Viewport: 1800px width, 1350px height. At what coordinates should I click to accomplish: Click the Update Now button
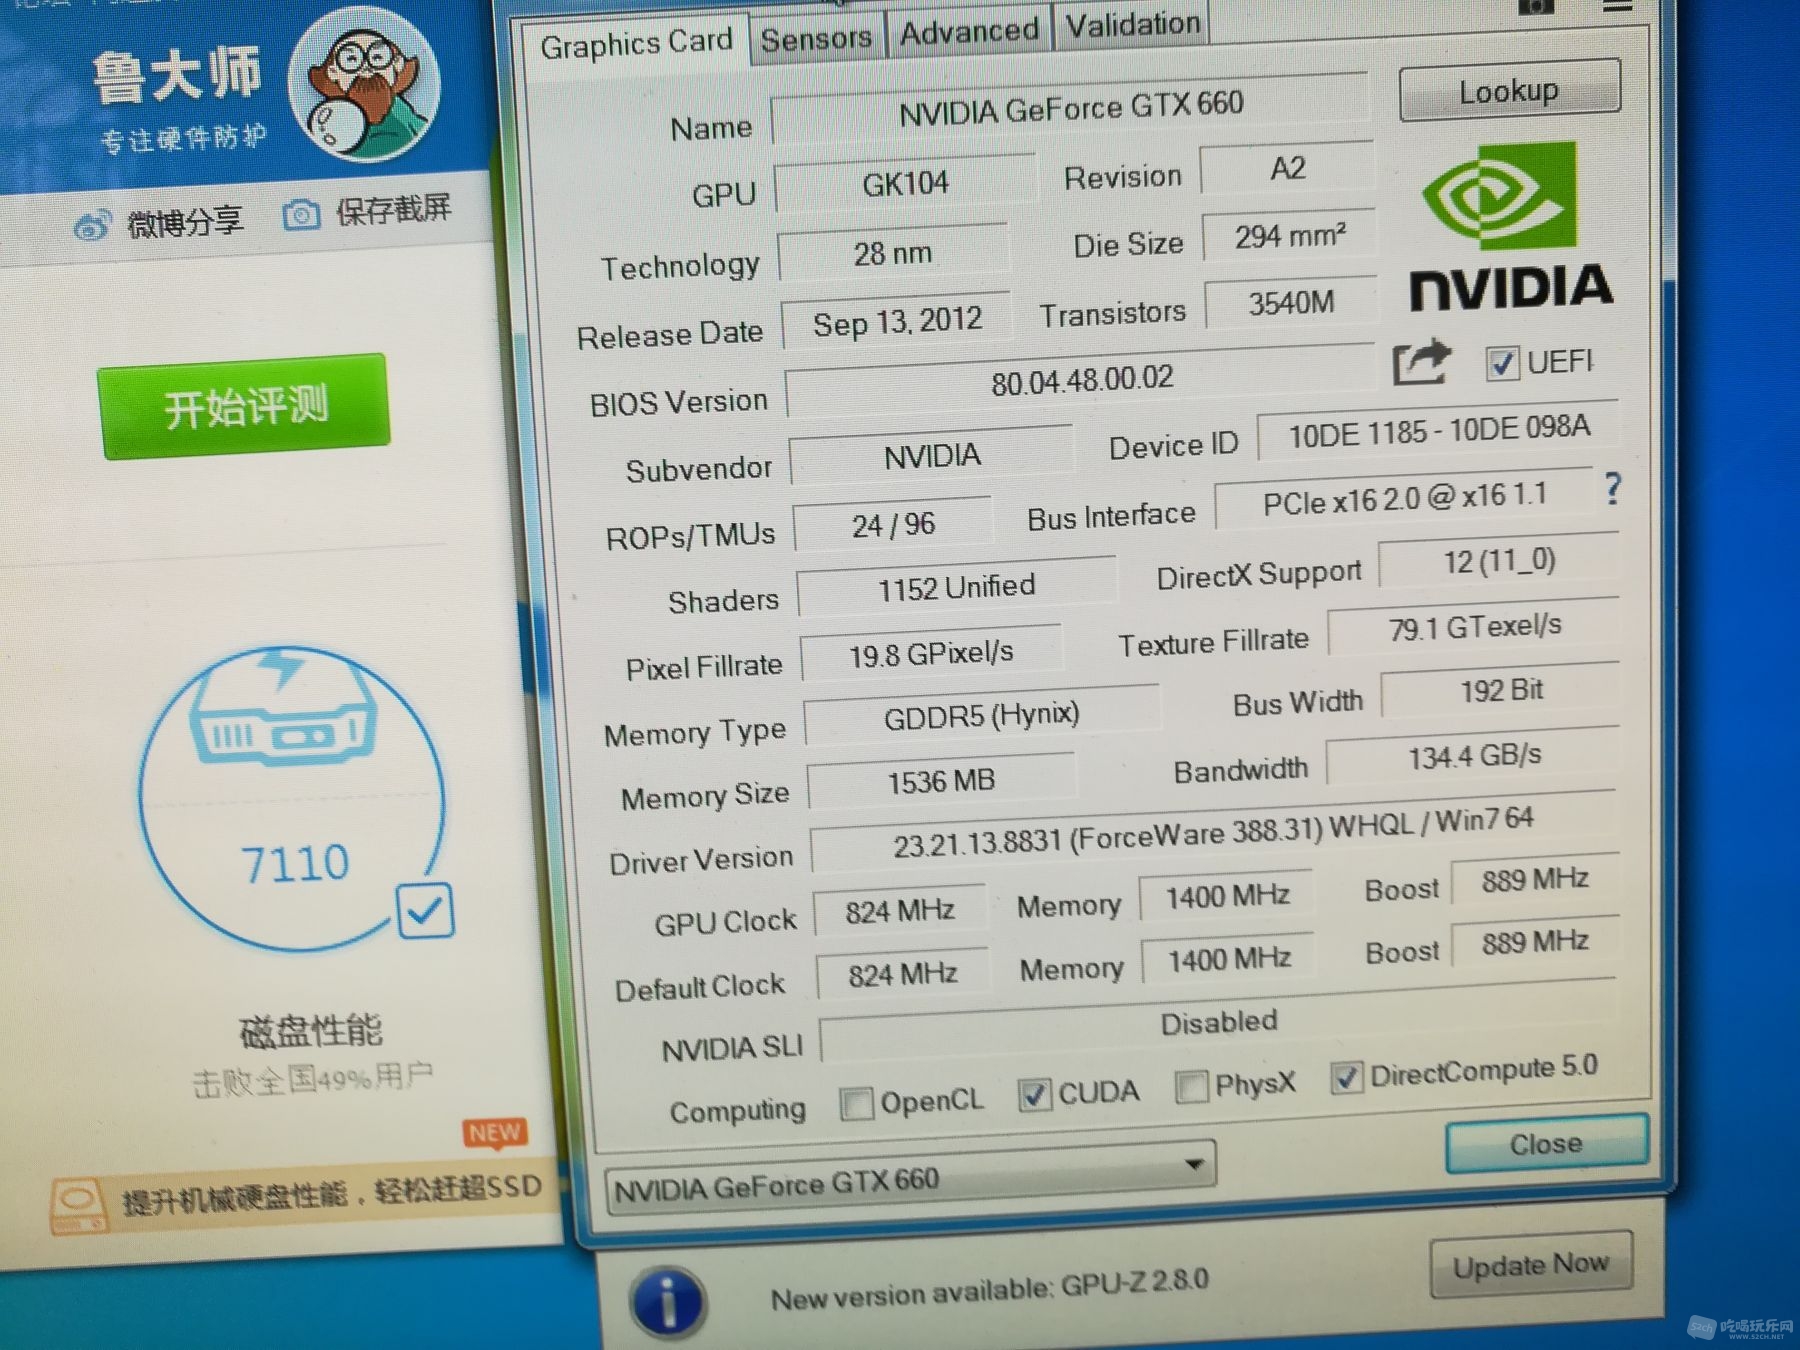tap(1531, 1264)
